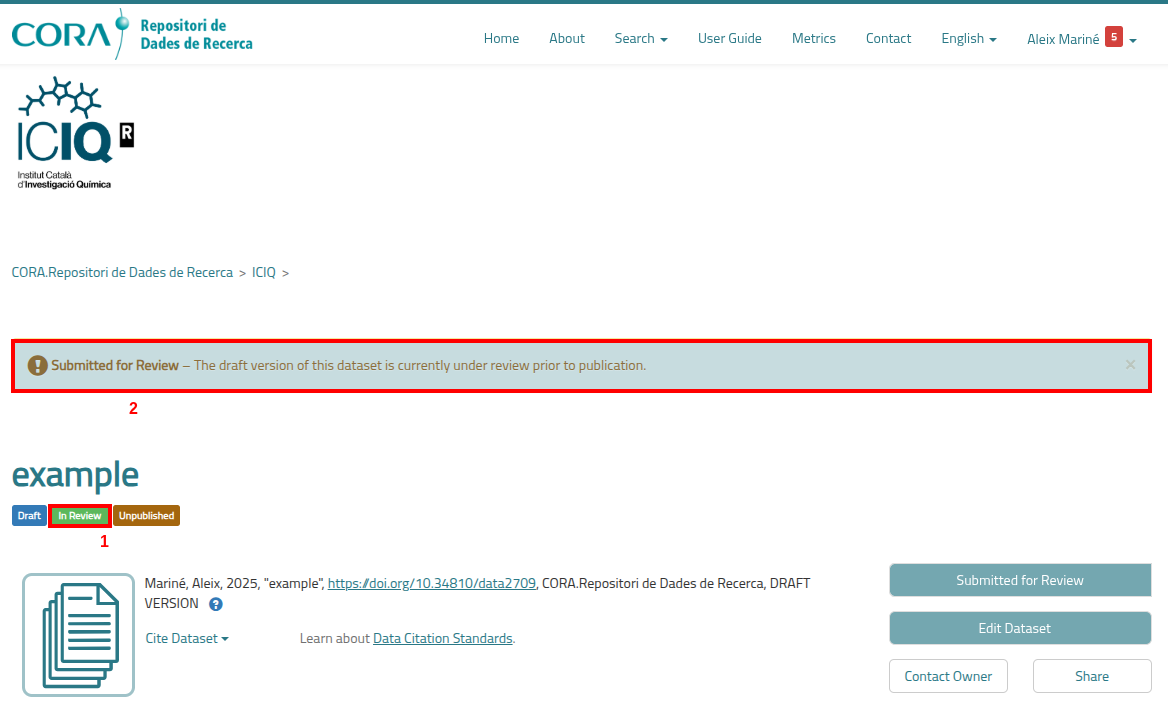
Task: Expand the Aleix Mariné account menu
Action: pyautogui.click(x=1081, y=39)
